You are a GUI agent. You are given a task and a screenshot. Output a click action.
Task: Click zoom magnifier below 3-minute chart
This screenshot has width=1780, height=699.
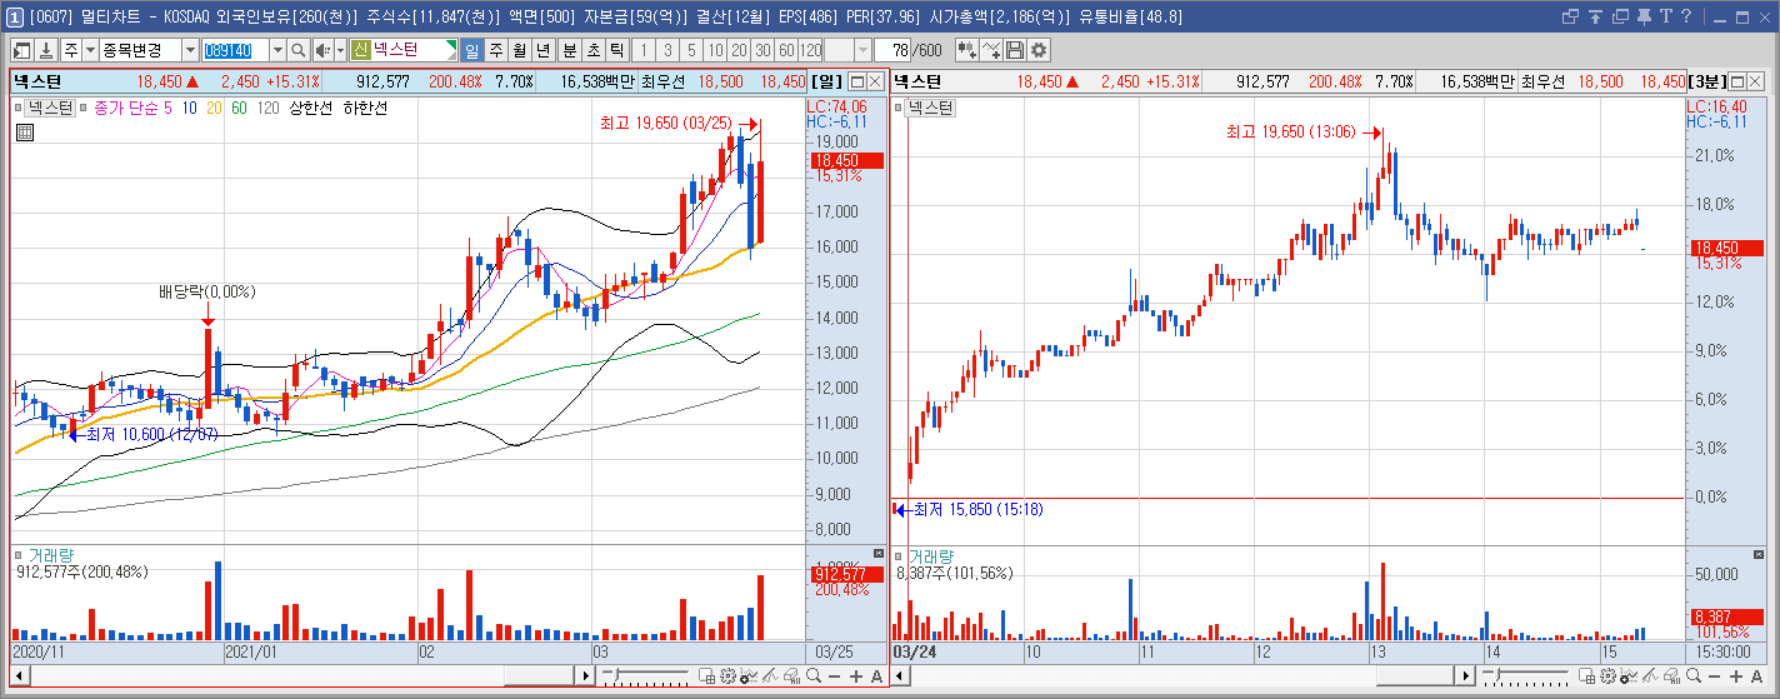1694,677
